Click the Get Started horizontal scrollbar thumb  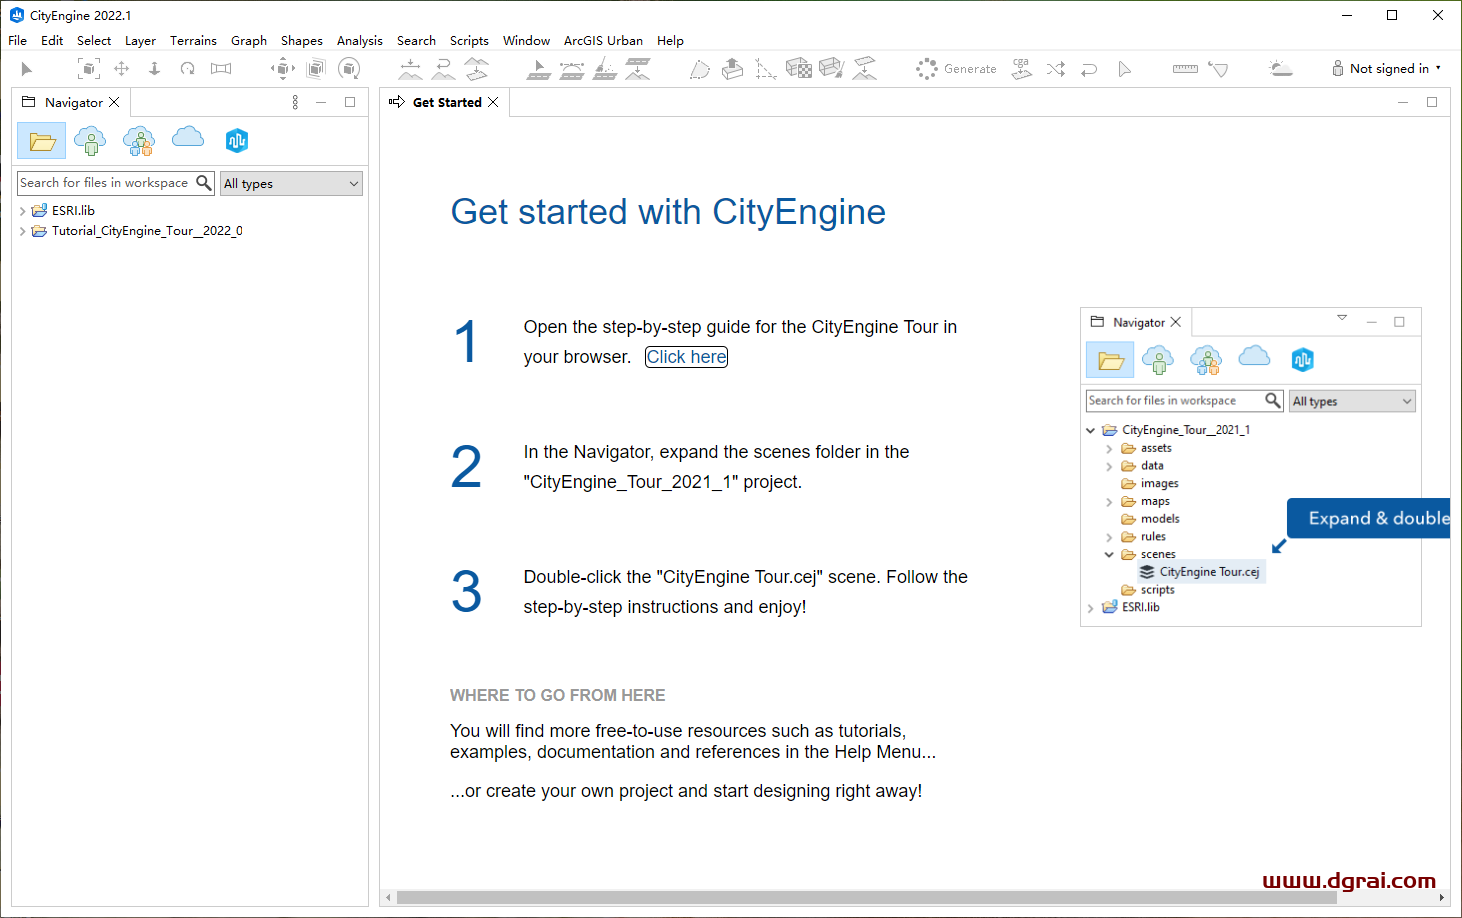click(867, 897)
